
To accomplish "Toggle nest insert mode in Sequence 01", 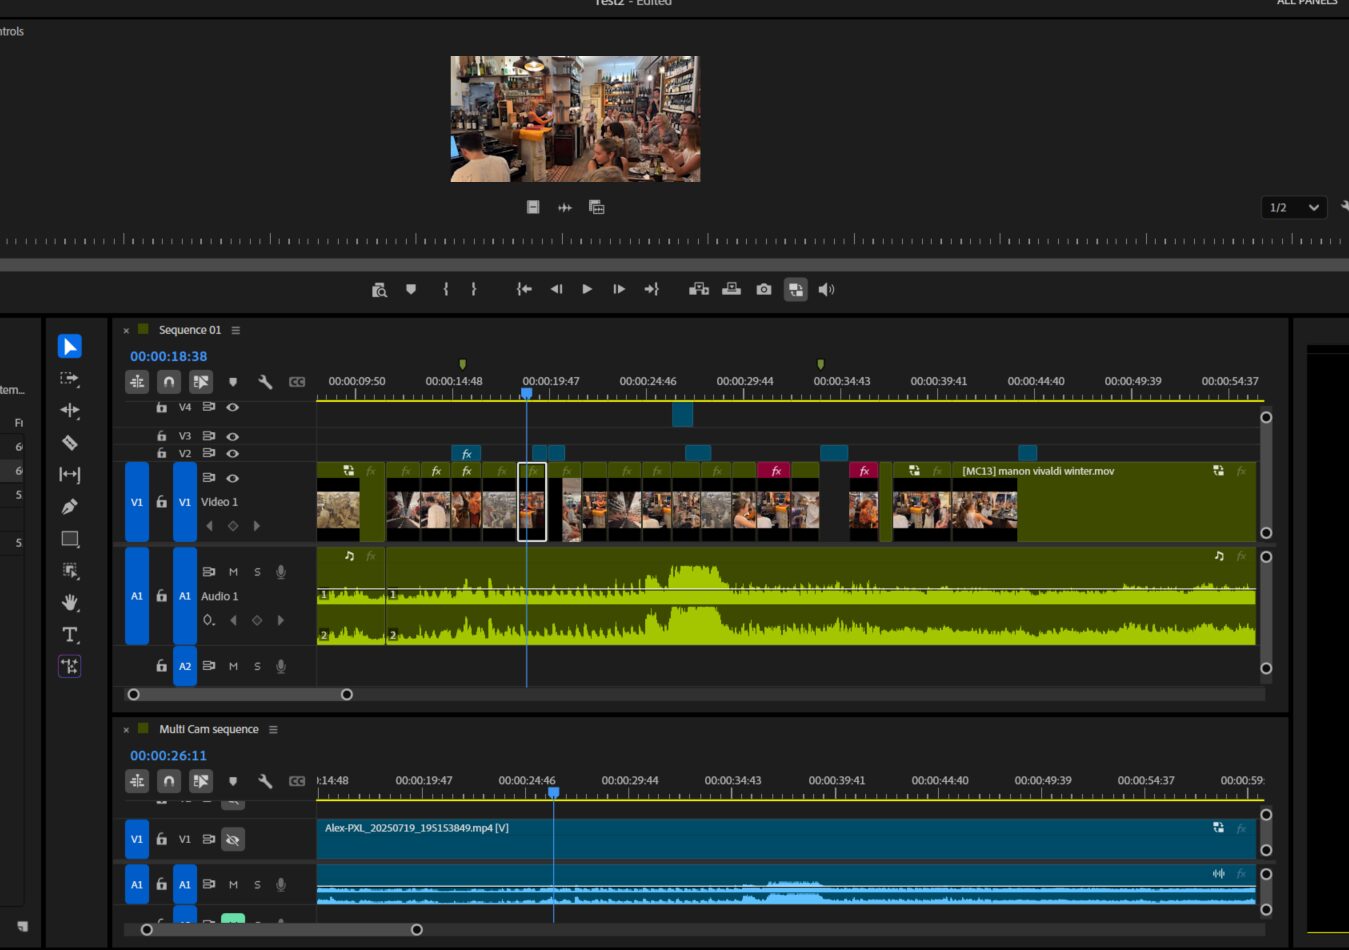I will click(137, 382).
